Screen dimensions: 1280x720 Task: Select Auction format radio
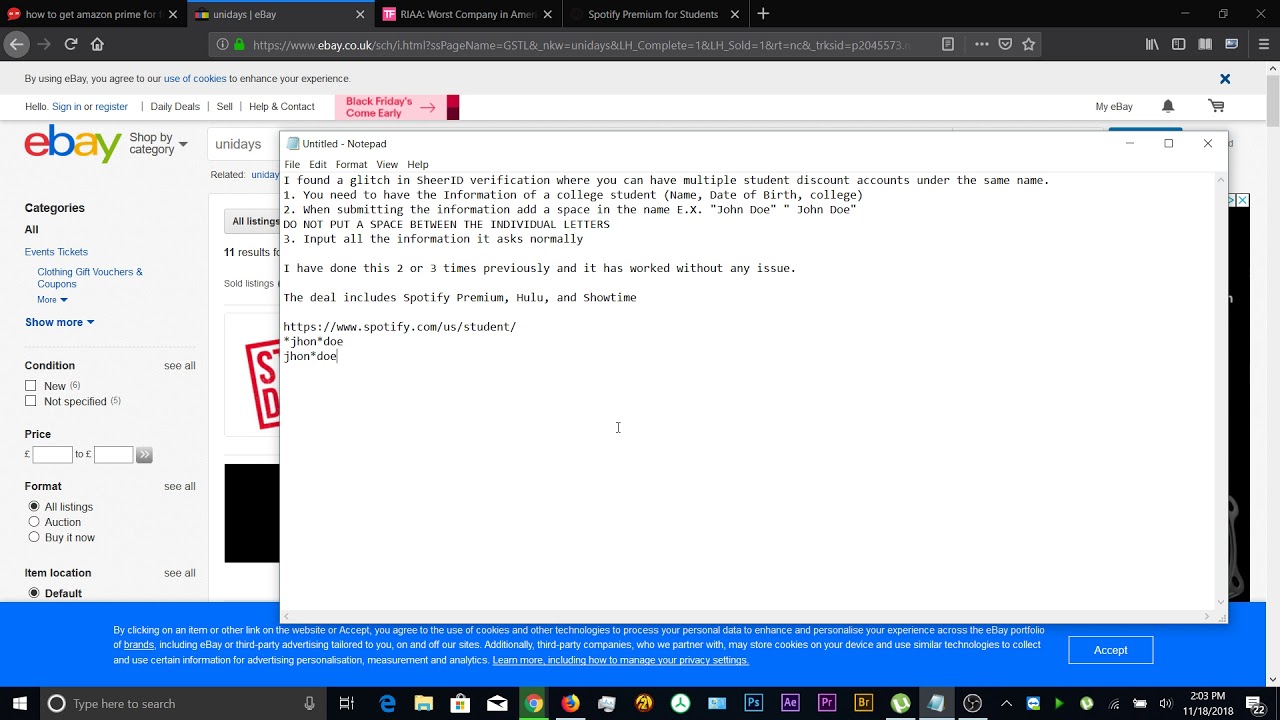pos(34,522)
